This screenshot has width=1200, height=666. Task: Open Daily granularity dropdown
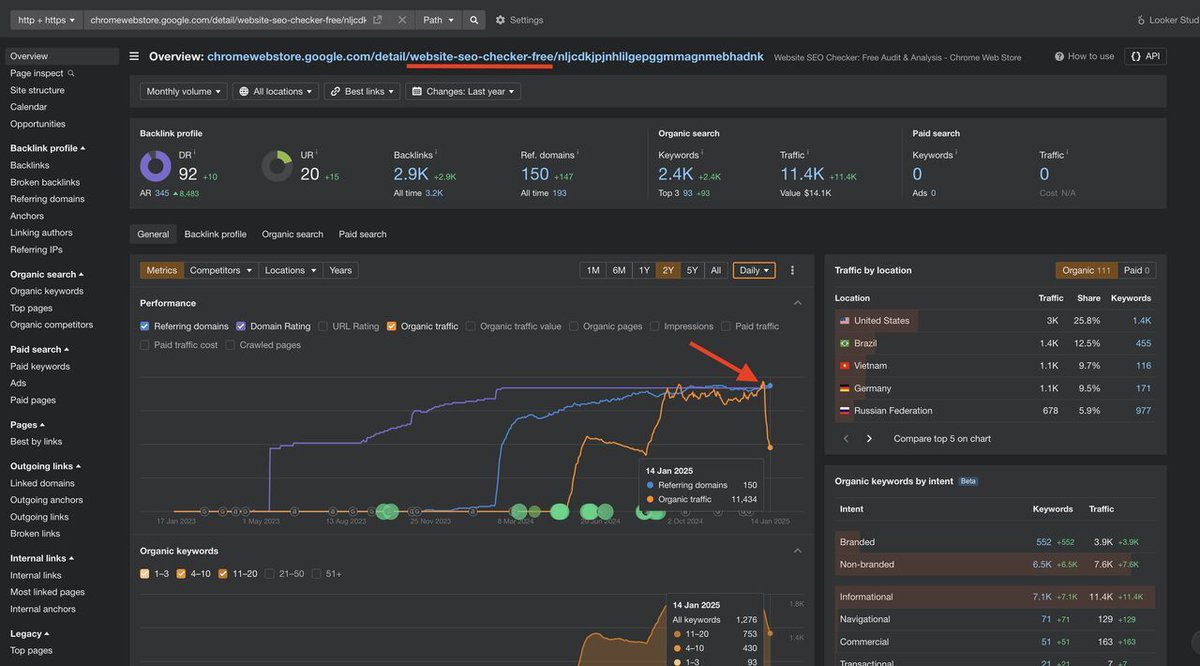754,270
